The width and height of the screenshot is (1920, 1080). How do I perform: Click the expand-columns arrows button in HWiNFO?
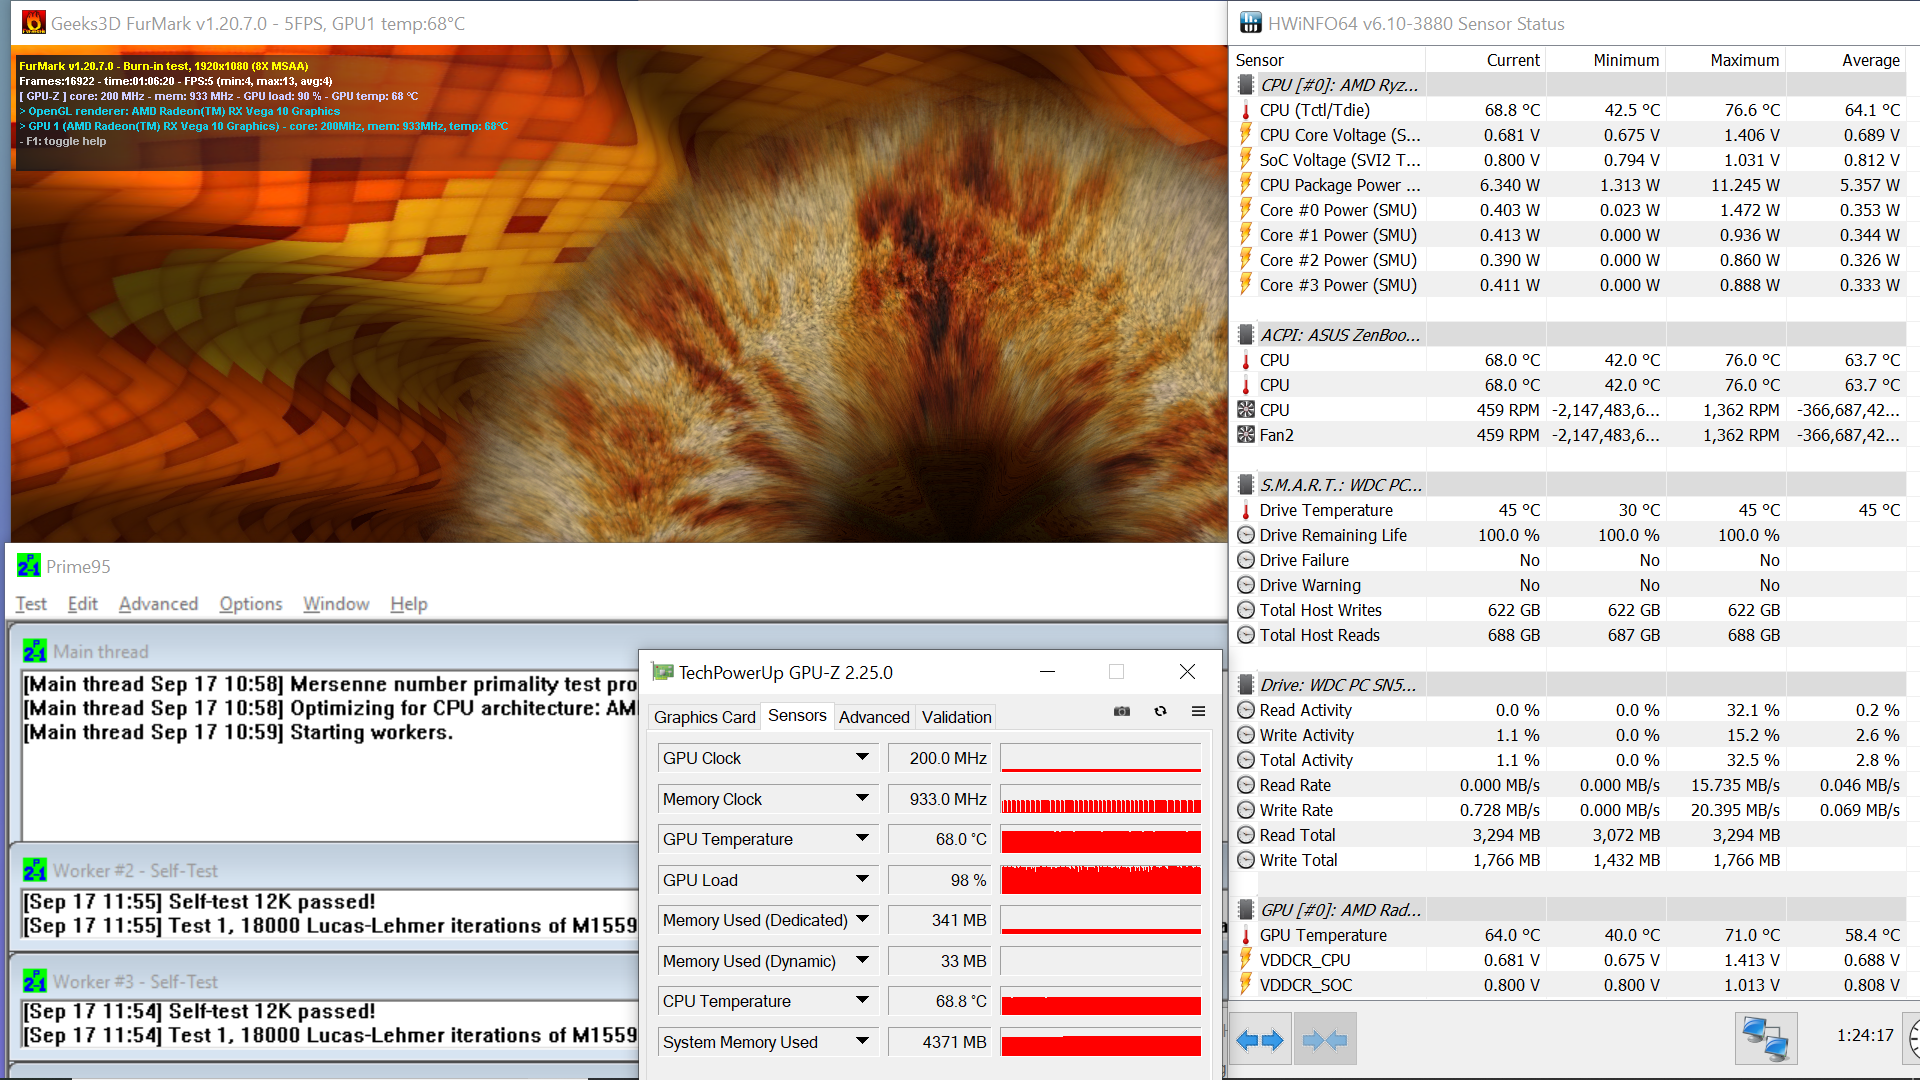[1259, 1041]
